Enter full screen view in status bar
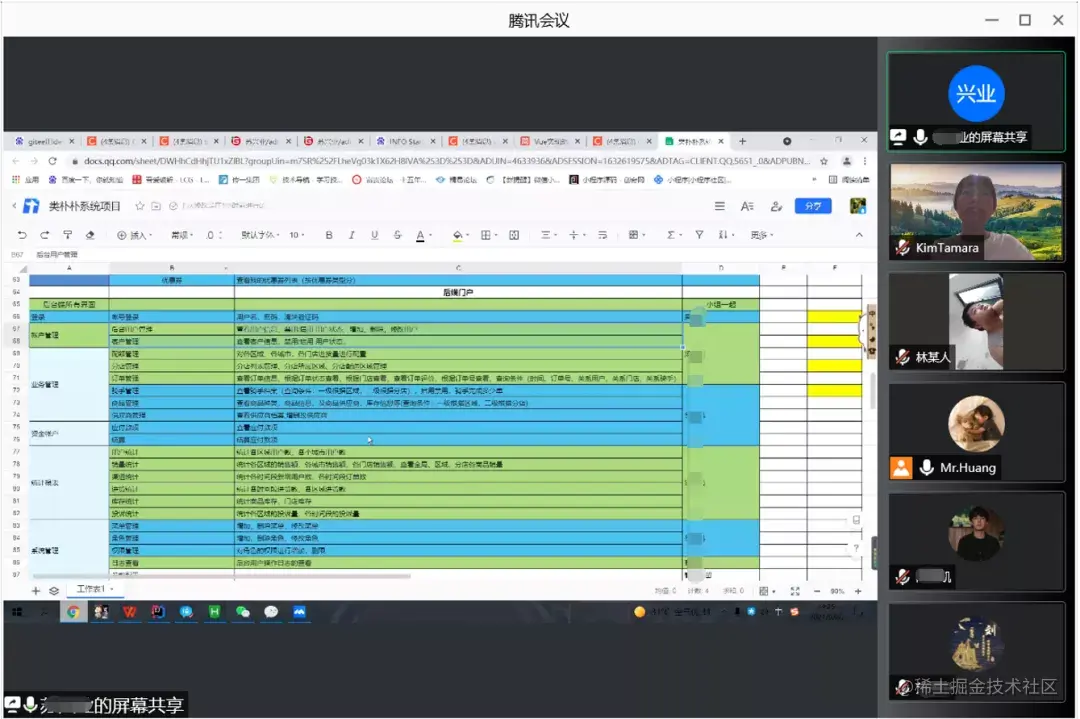 pos(795,592)
